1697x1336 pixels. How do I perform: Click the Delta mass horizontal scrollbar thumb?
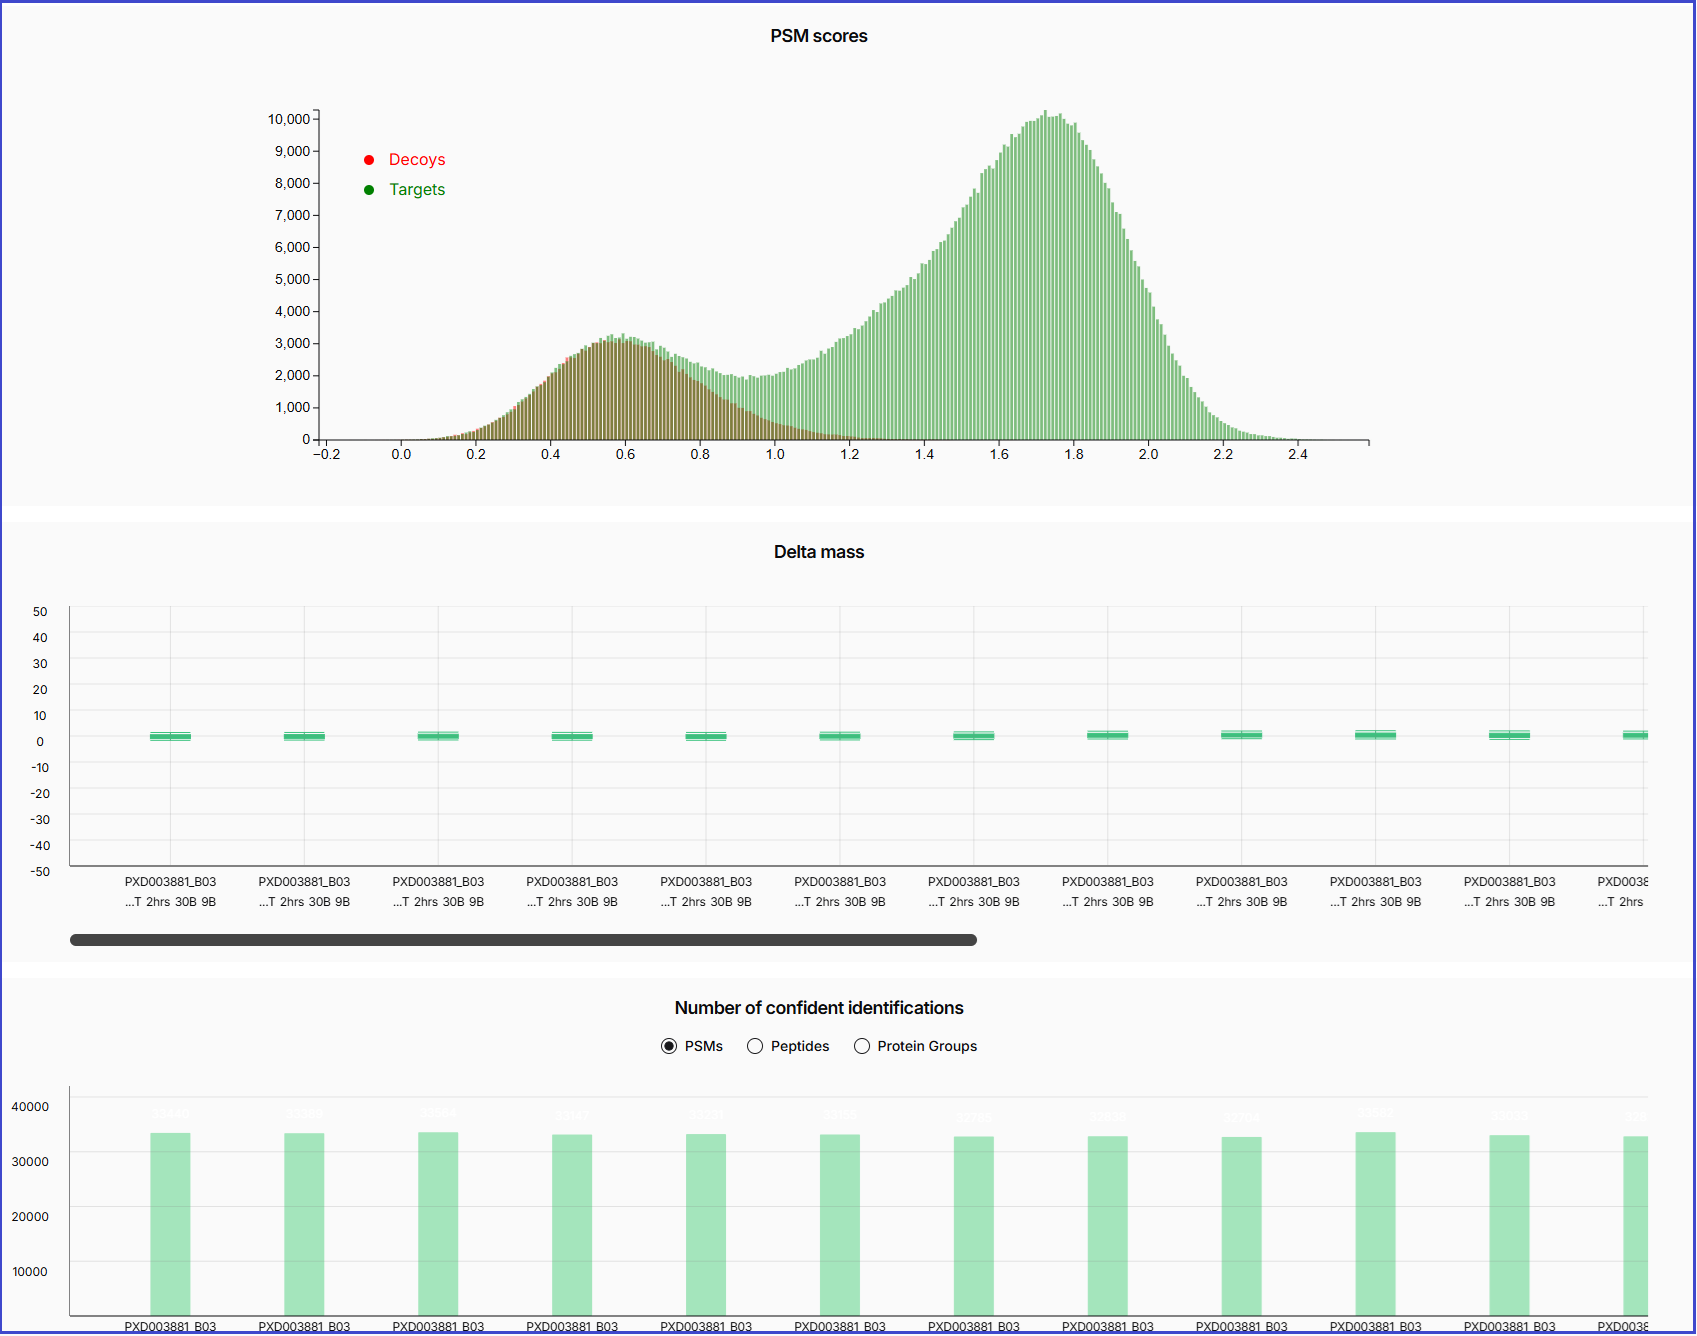pyautogui.click(x=523, y=941)
